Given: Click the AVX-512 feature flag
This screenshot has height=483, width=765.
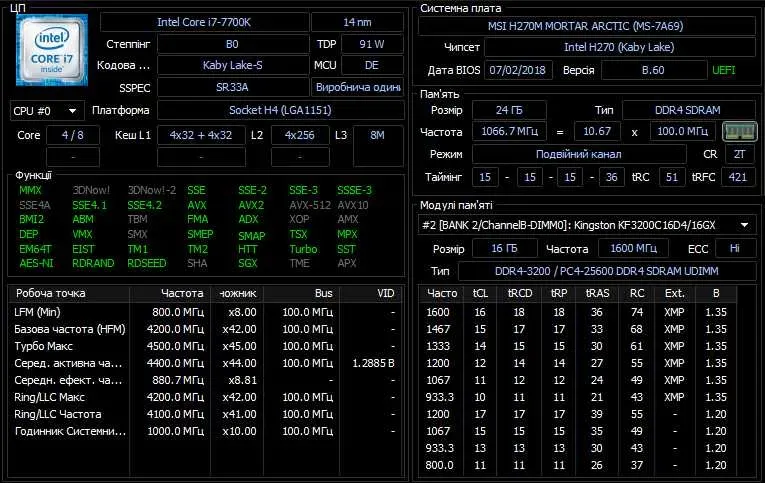Looking at the screenshot, I should pos(310,205).
